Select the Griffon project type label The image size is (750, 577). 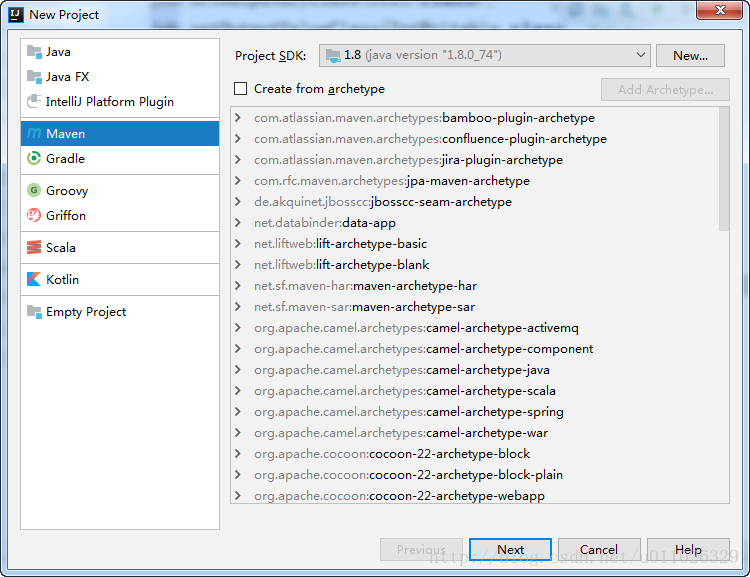click(x=66, y=215)
